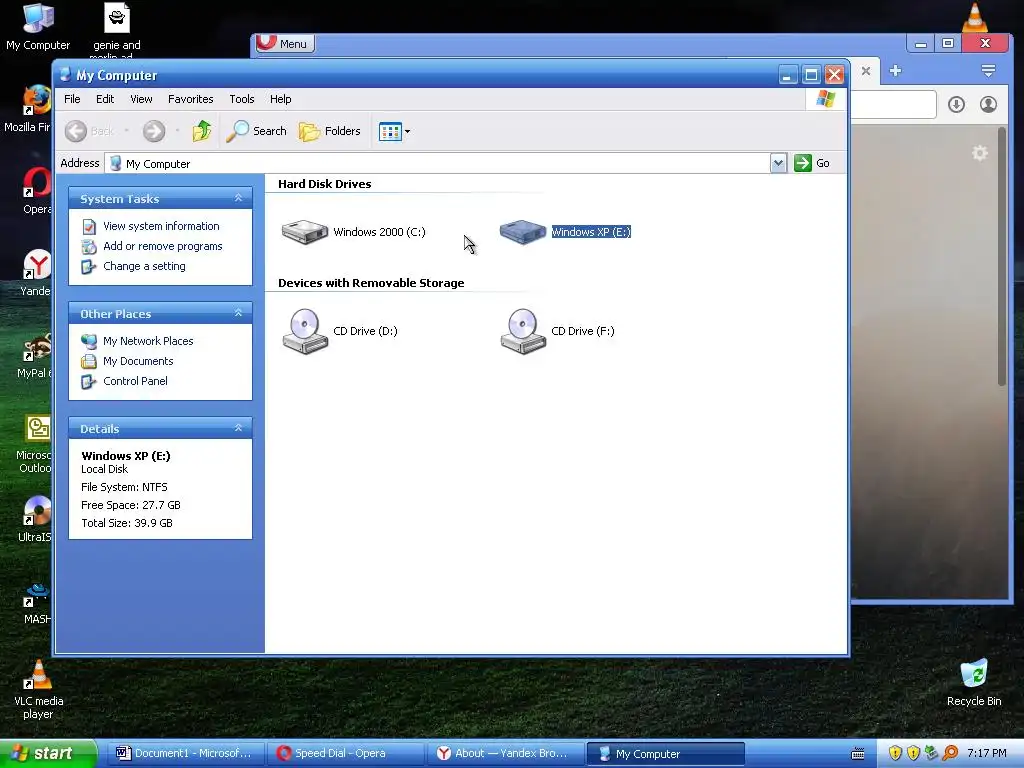Select the Microsoft Outlook desktop shortcut
The width and height of the screenshot is (1024, 768).
pos(34,444)
